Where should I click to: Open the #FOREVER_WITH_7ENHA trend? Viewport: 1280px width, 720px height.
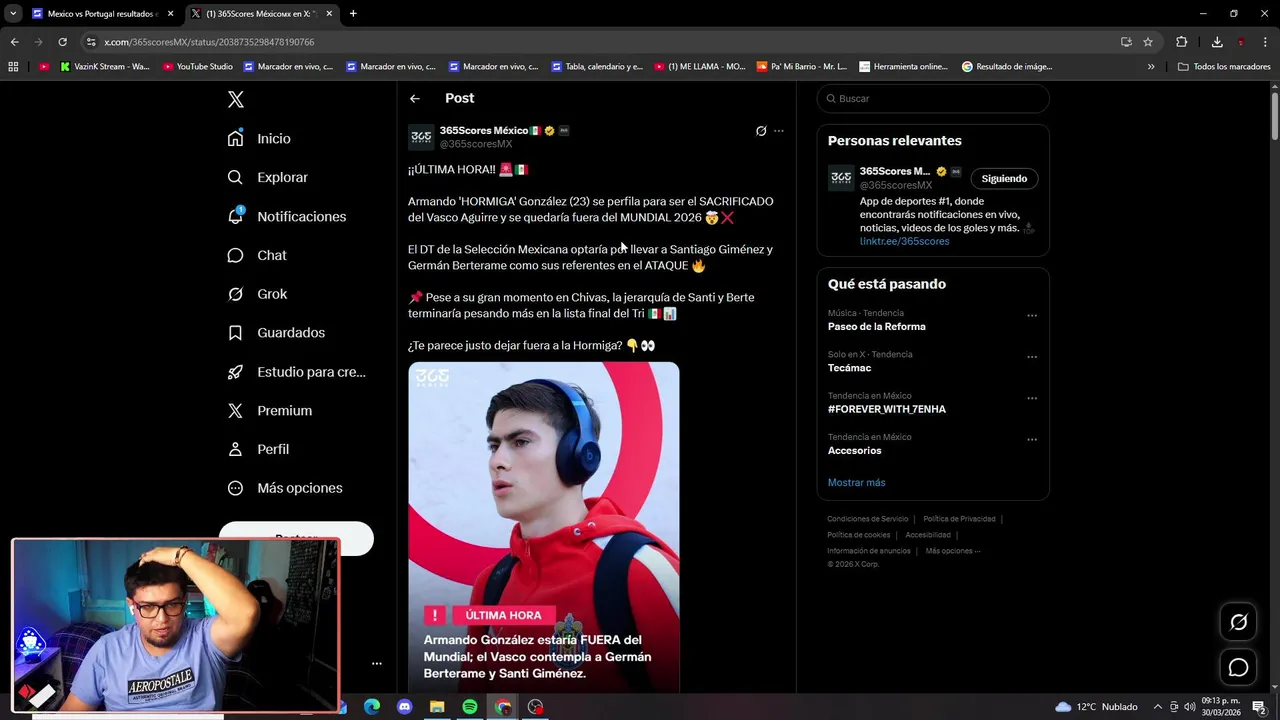[x=887, y=409]
